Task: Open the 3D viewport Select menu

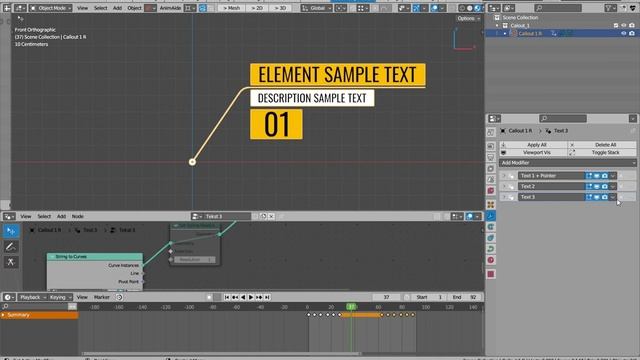Action: click(x=100, y=8)
